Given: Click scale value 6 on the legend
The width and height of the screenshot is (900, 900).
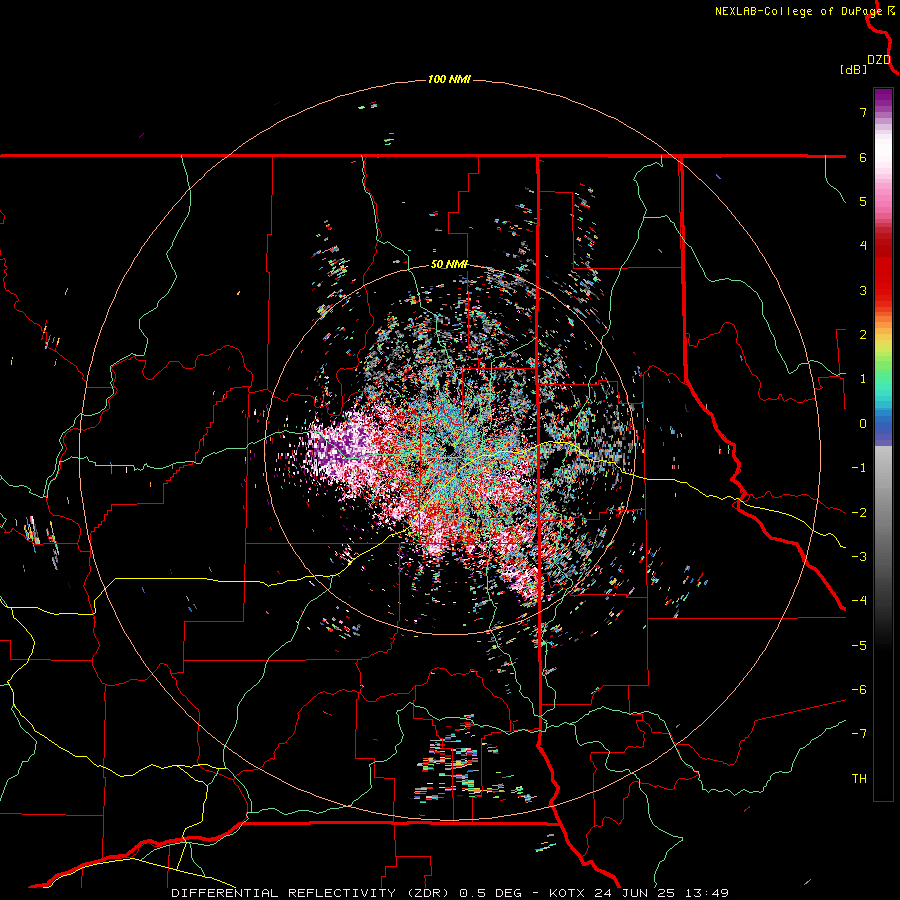Looking at the screenshot, I should click(863, 157).
